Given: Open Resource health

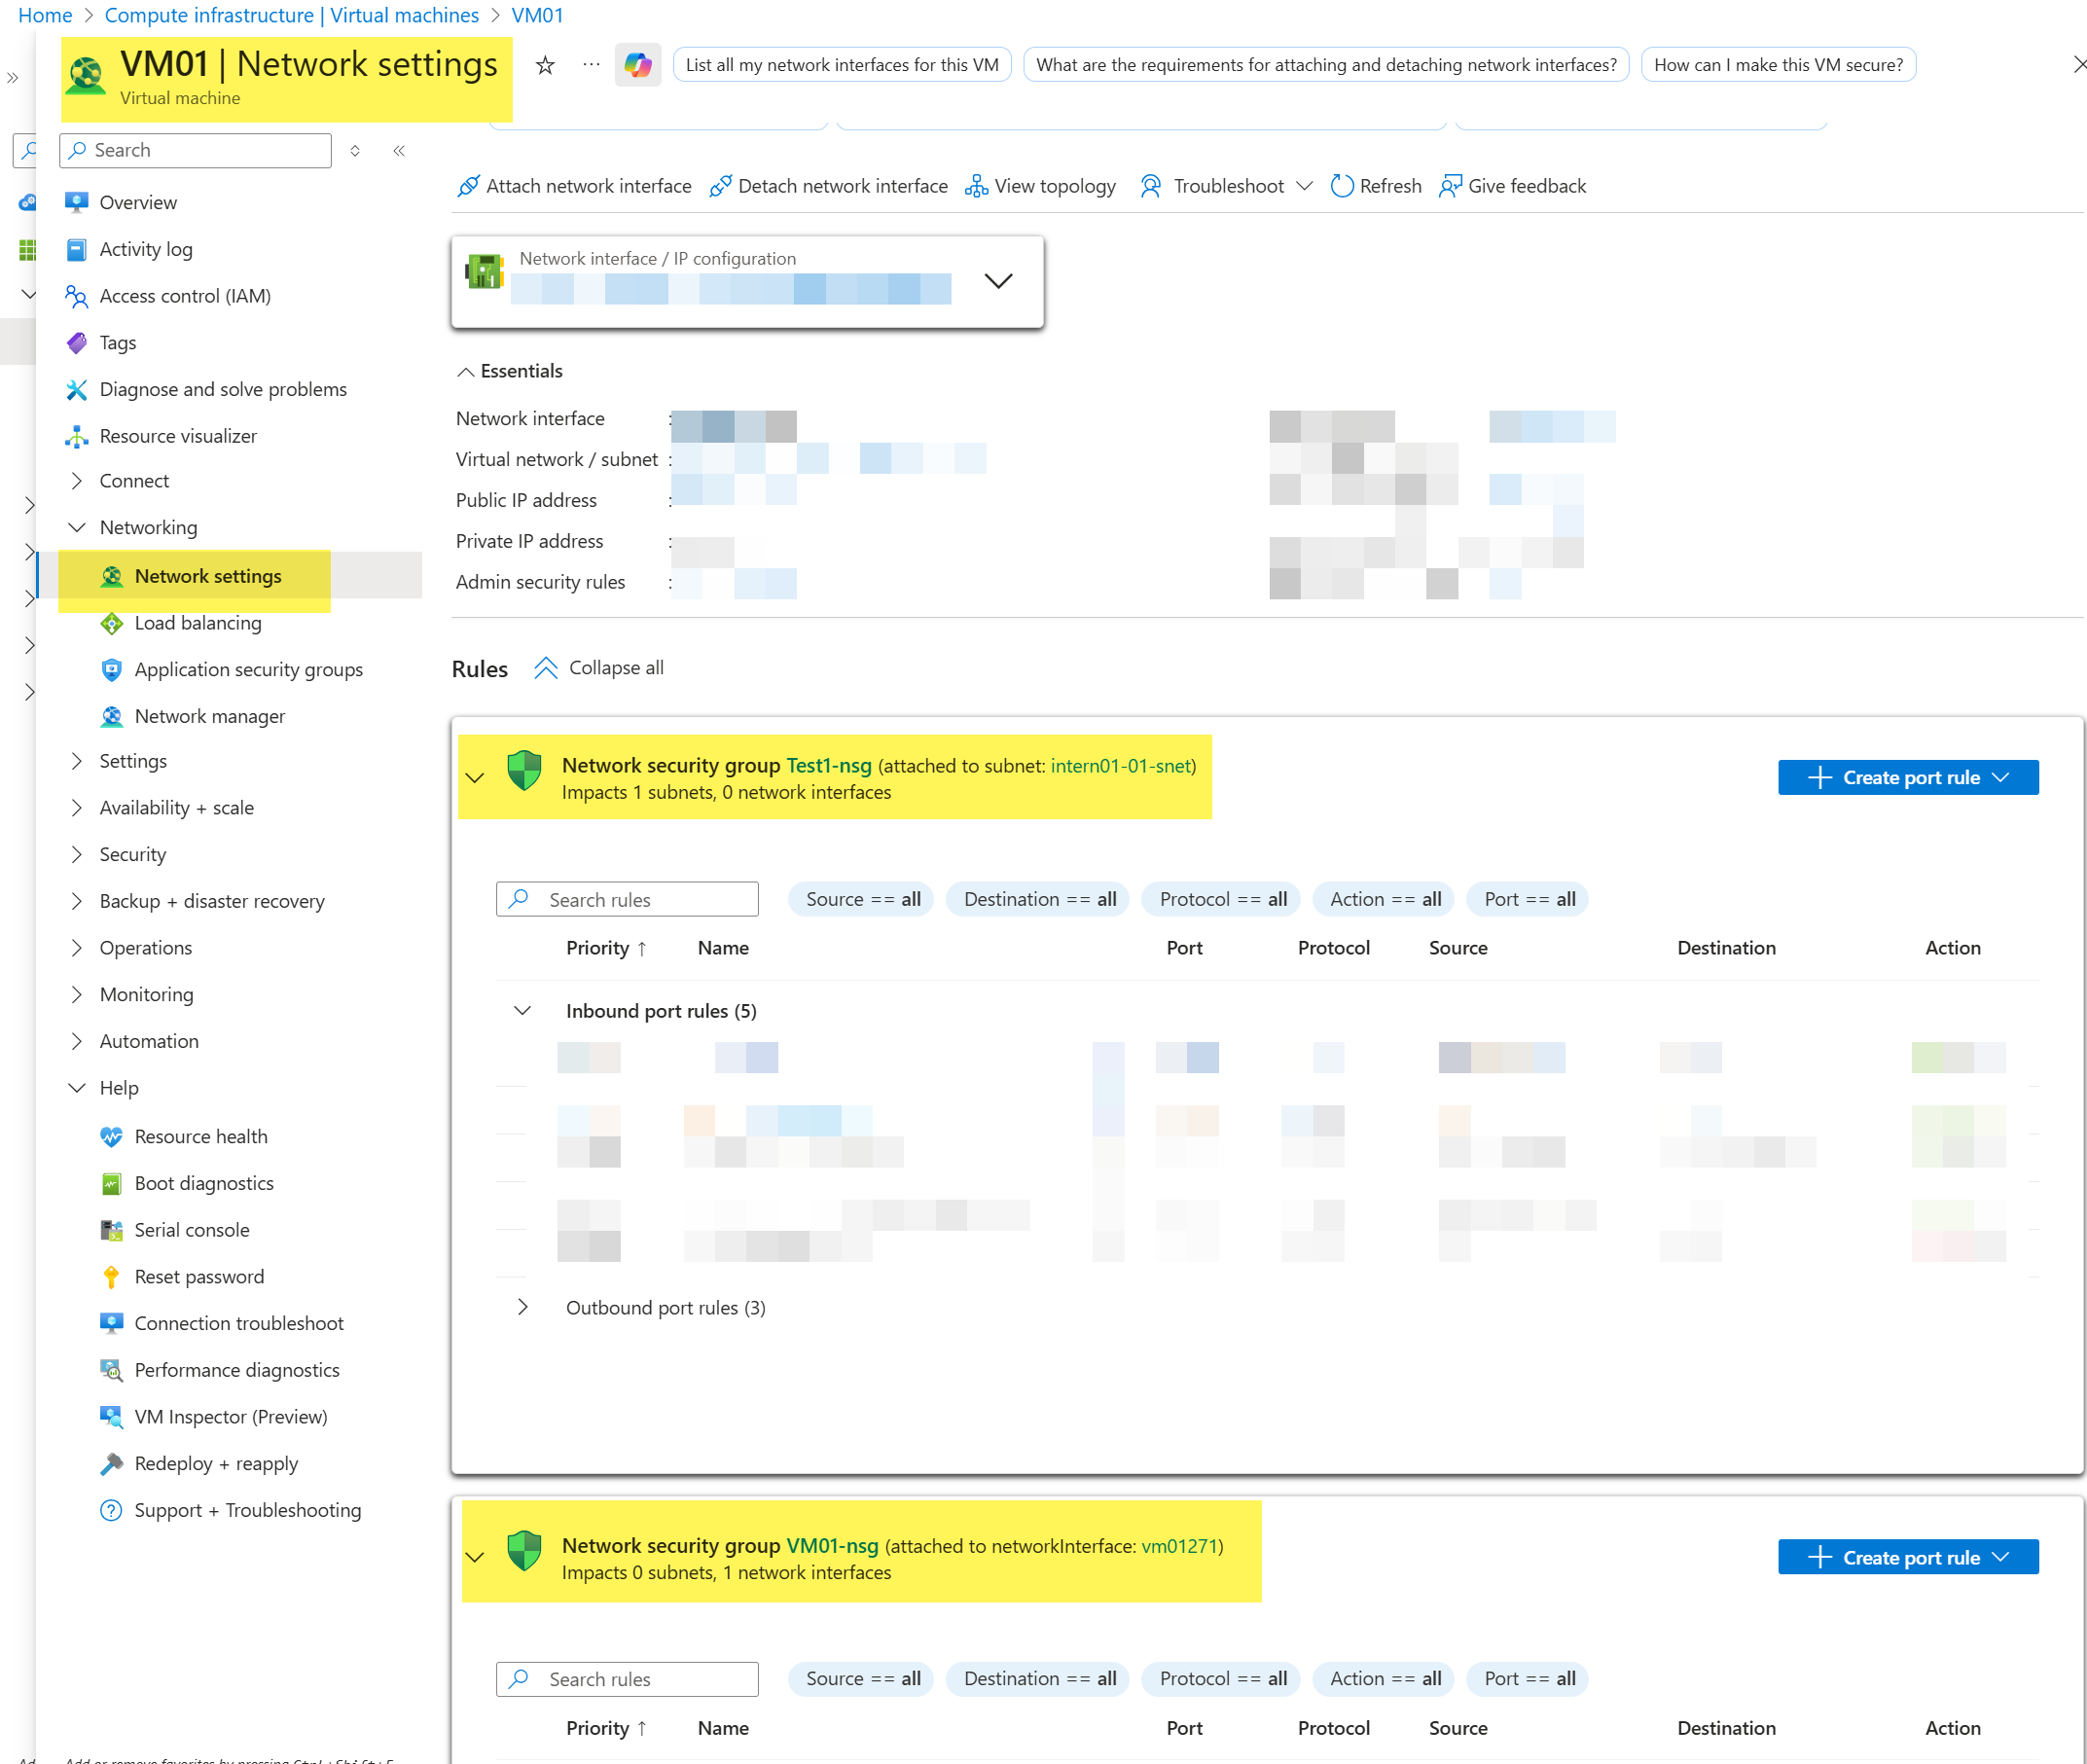Looking at the screenshot, I should [201, 1136].
